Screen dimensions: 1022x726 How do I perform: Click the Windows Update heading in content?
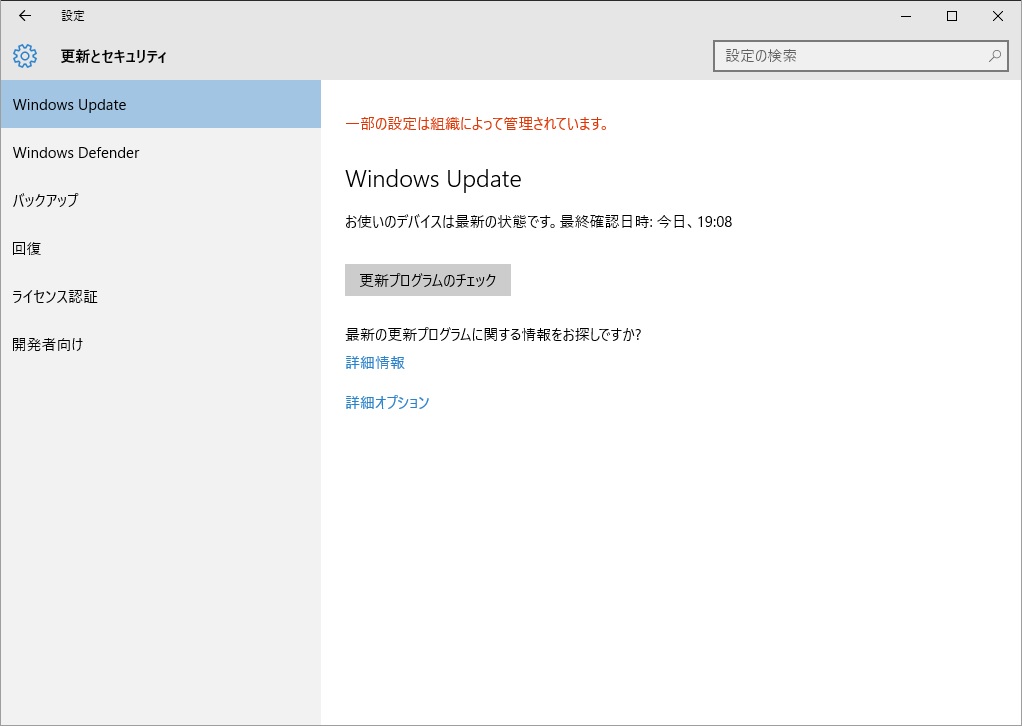pyautogui.click(x=433, y=180)
